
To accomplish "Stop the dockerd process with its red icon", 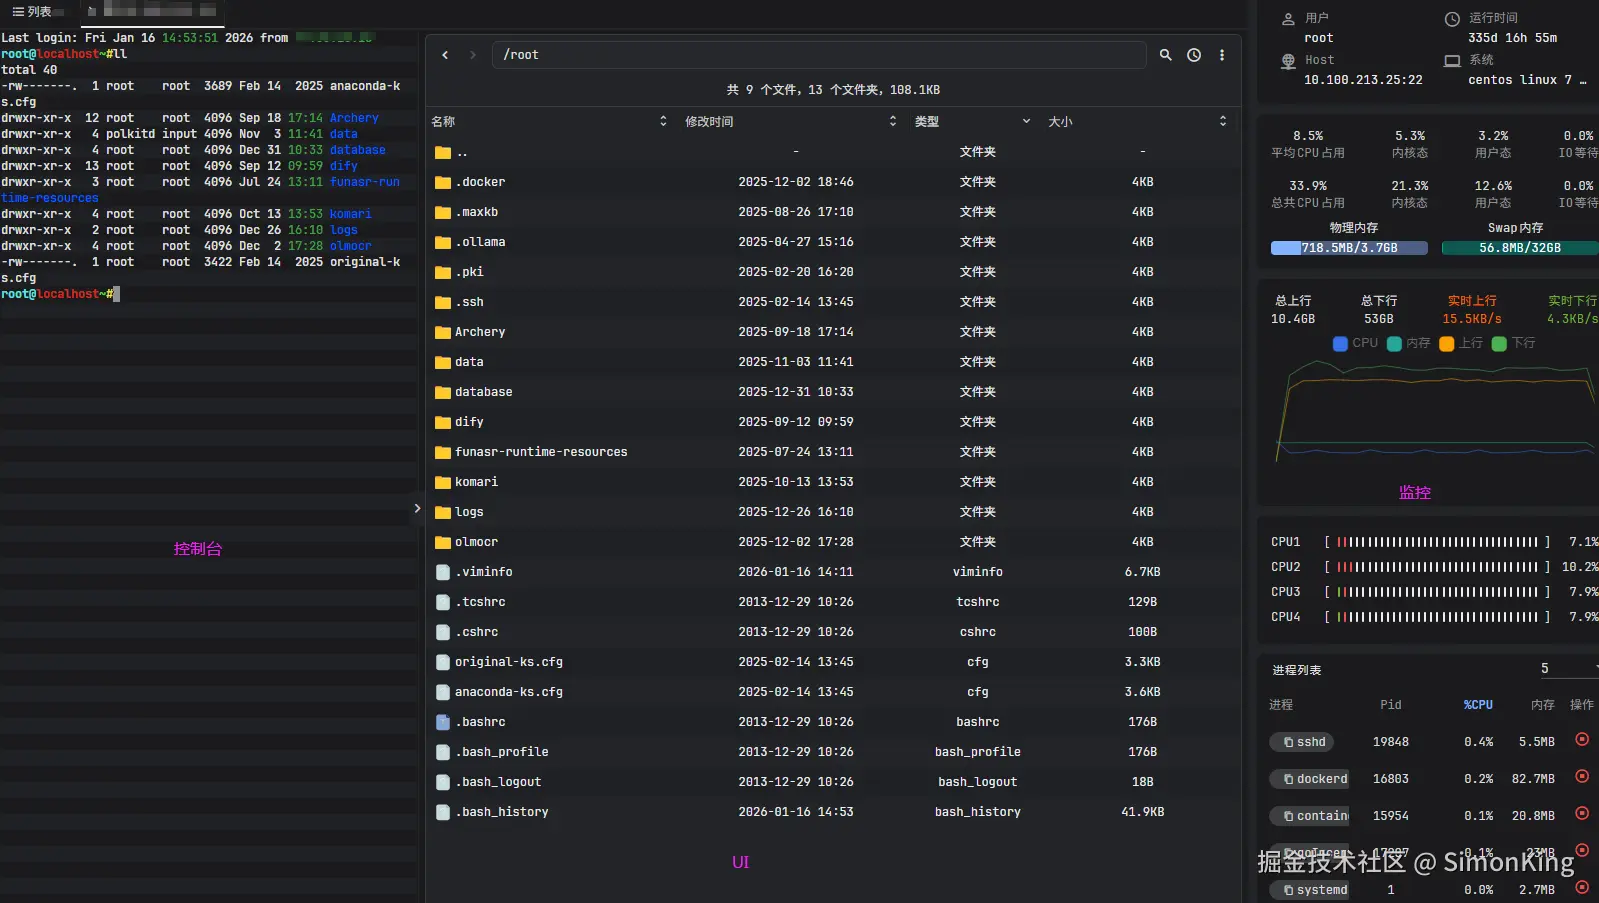I will click(x=1582, y=777).
